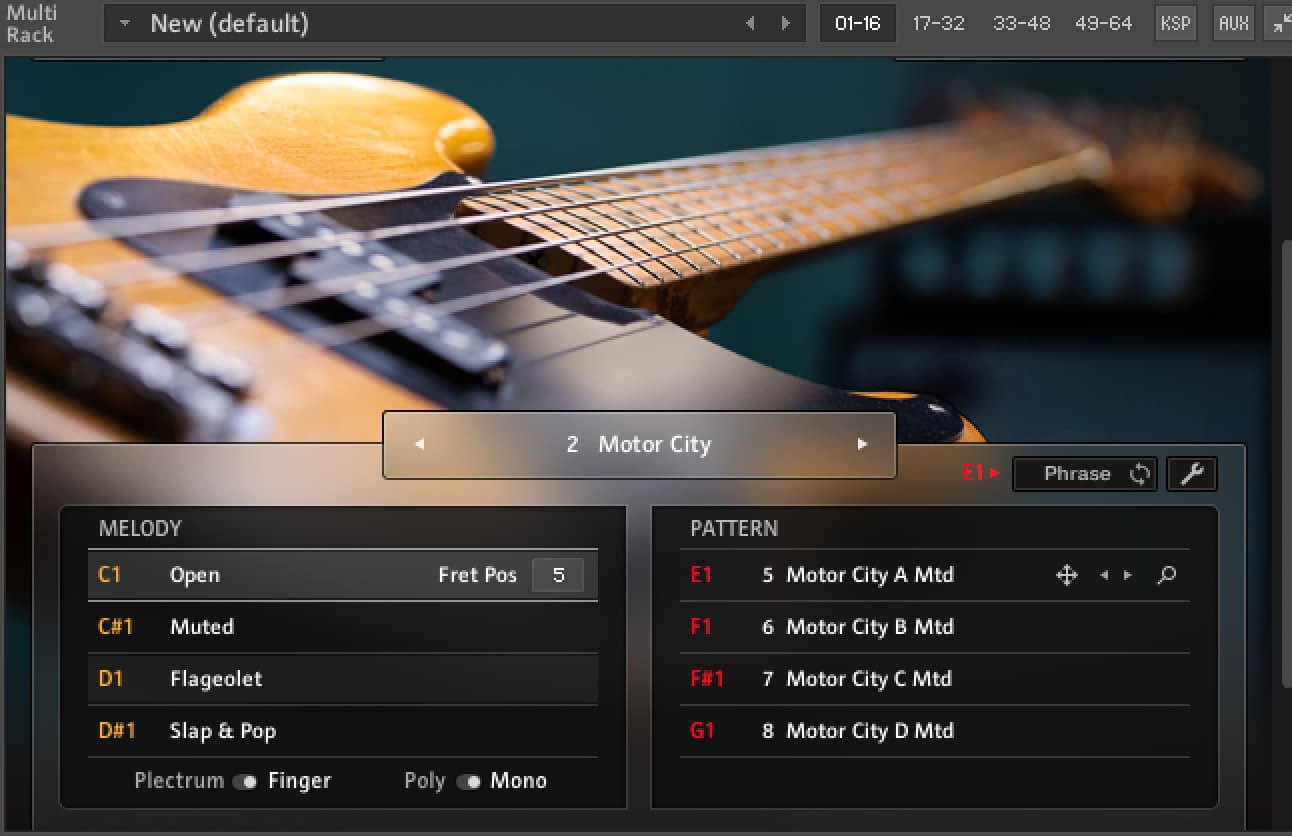Load previous multi with the top-bar left arrow
Image resolution: width=1292 pixels, height=836 pixels.
click(750, 23)
